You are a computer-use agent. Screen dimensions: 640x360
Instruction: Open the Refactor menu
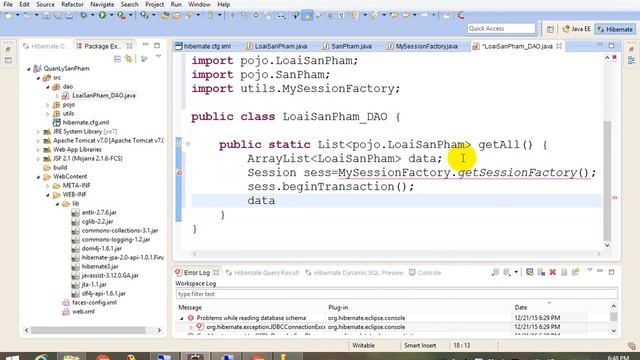tap(72, 4)
